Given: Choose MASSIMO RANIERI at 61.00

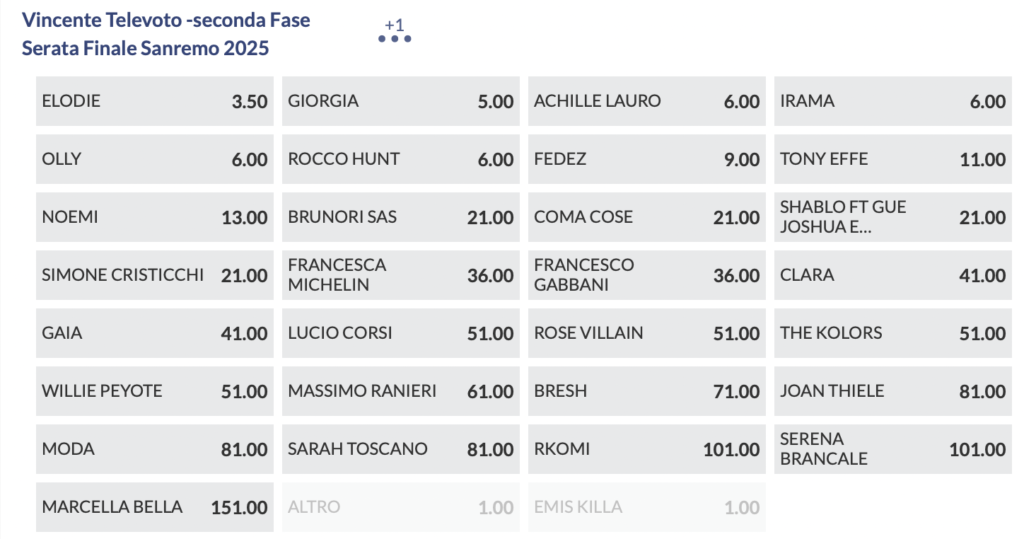Looking at the screenshot, I should click(400, 391).
